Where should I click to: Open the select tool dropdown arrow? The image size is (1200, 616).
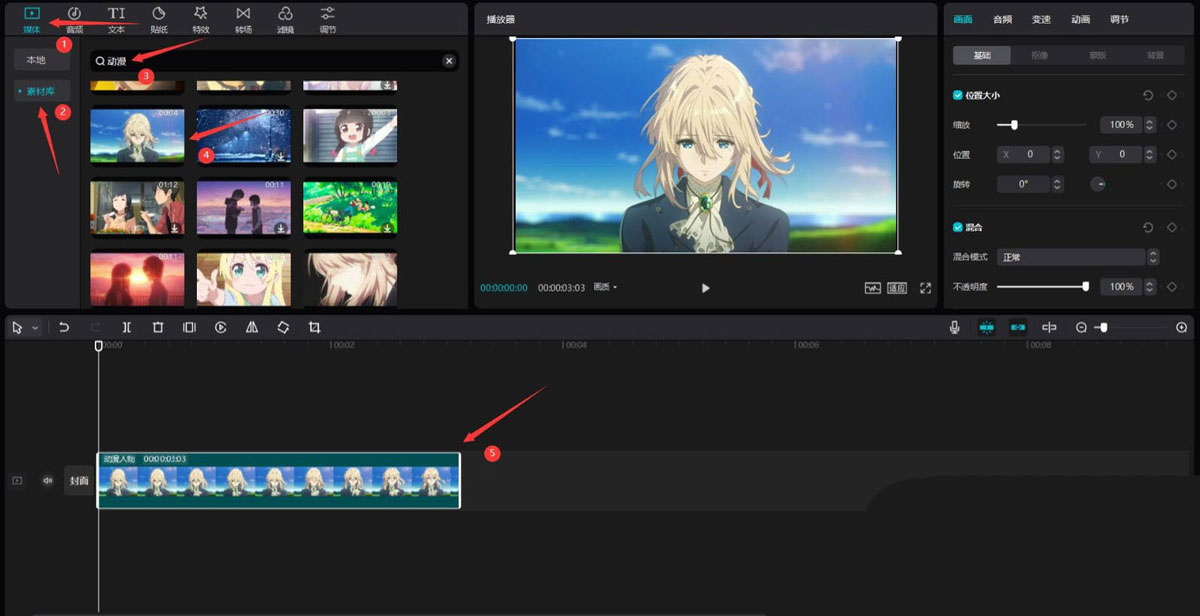tap(36, 327)
